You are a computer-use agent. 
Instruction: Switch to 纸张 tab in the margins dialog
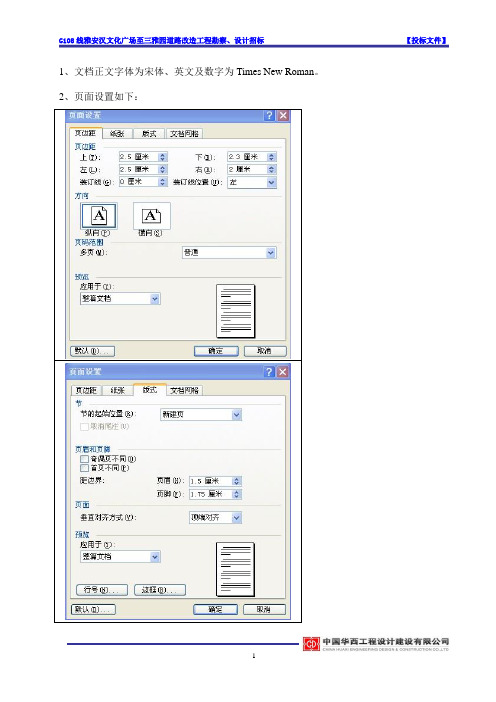click(x=117, y=134)
